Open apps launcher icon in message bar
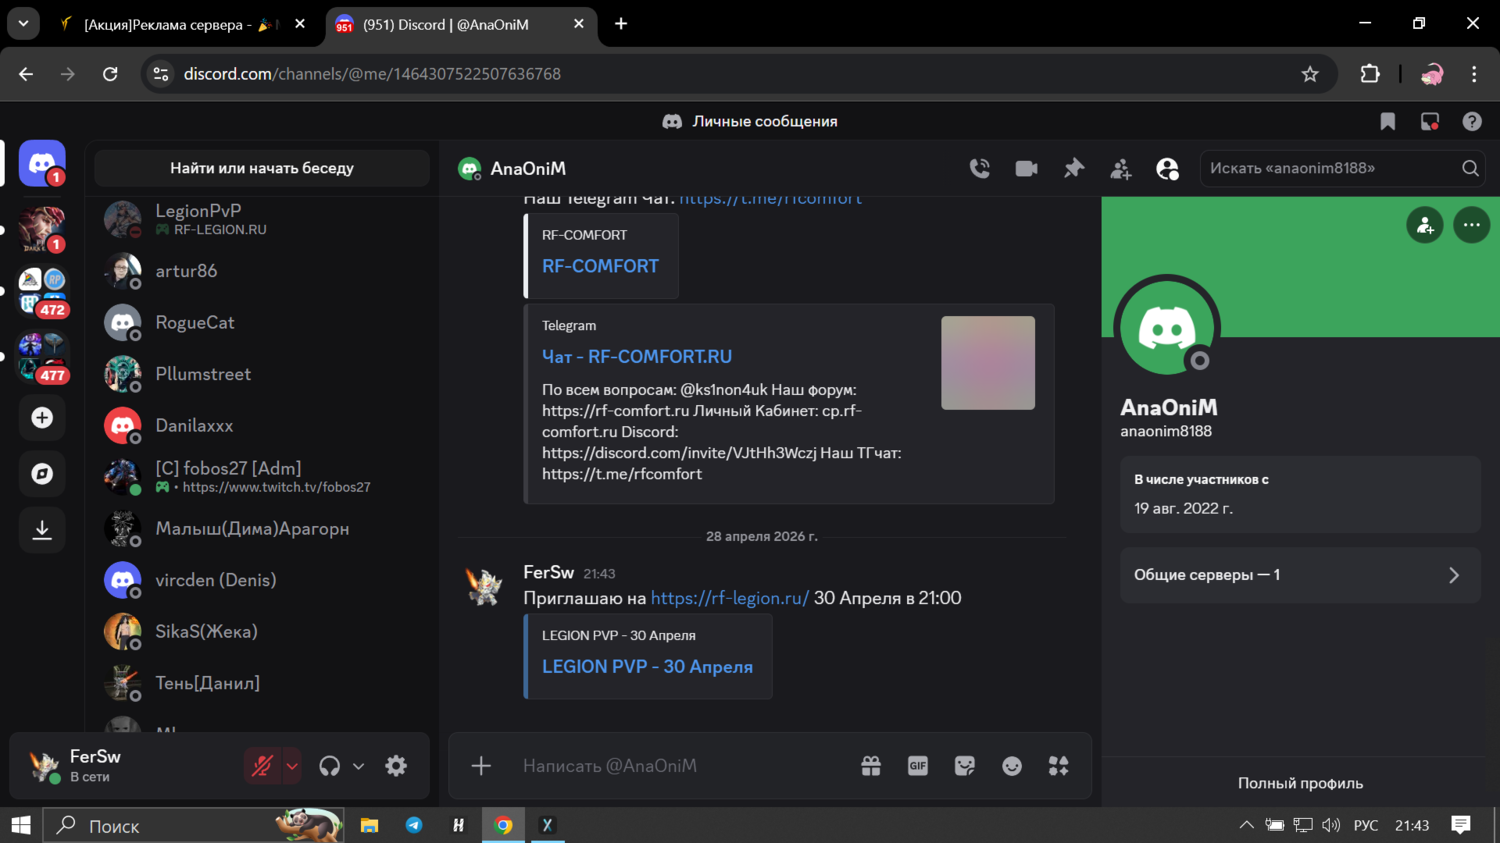Screen dimensions: 1500x843 [x=1058, y=766]
